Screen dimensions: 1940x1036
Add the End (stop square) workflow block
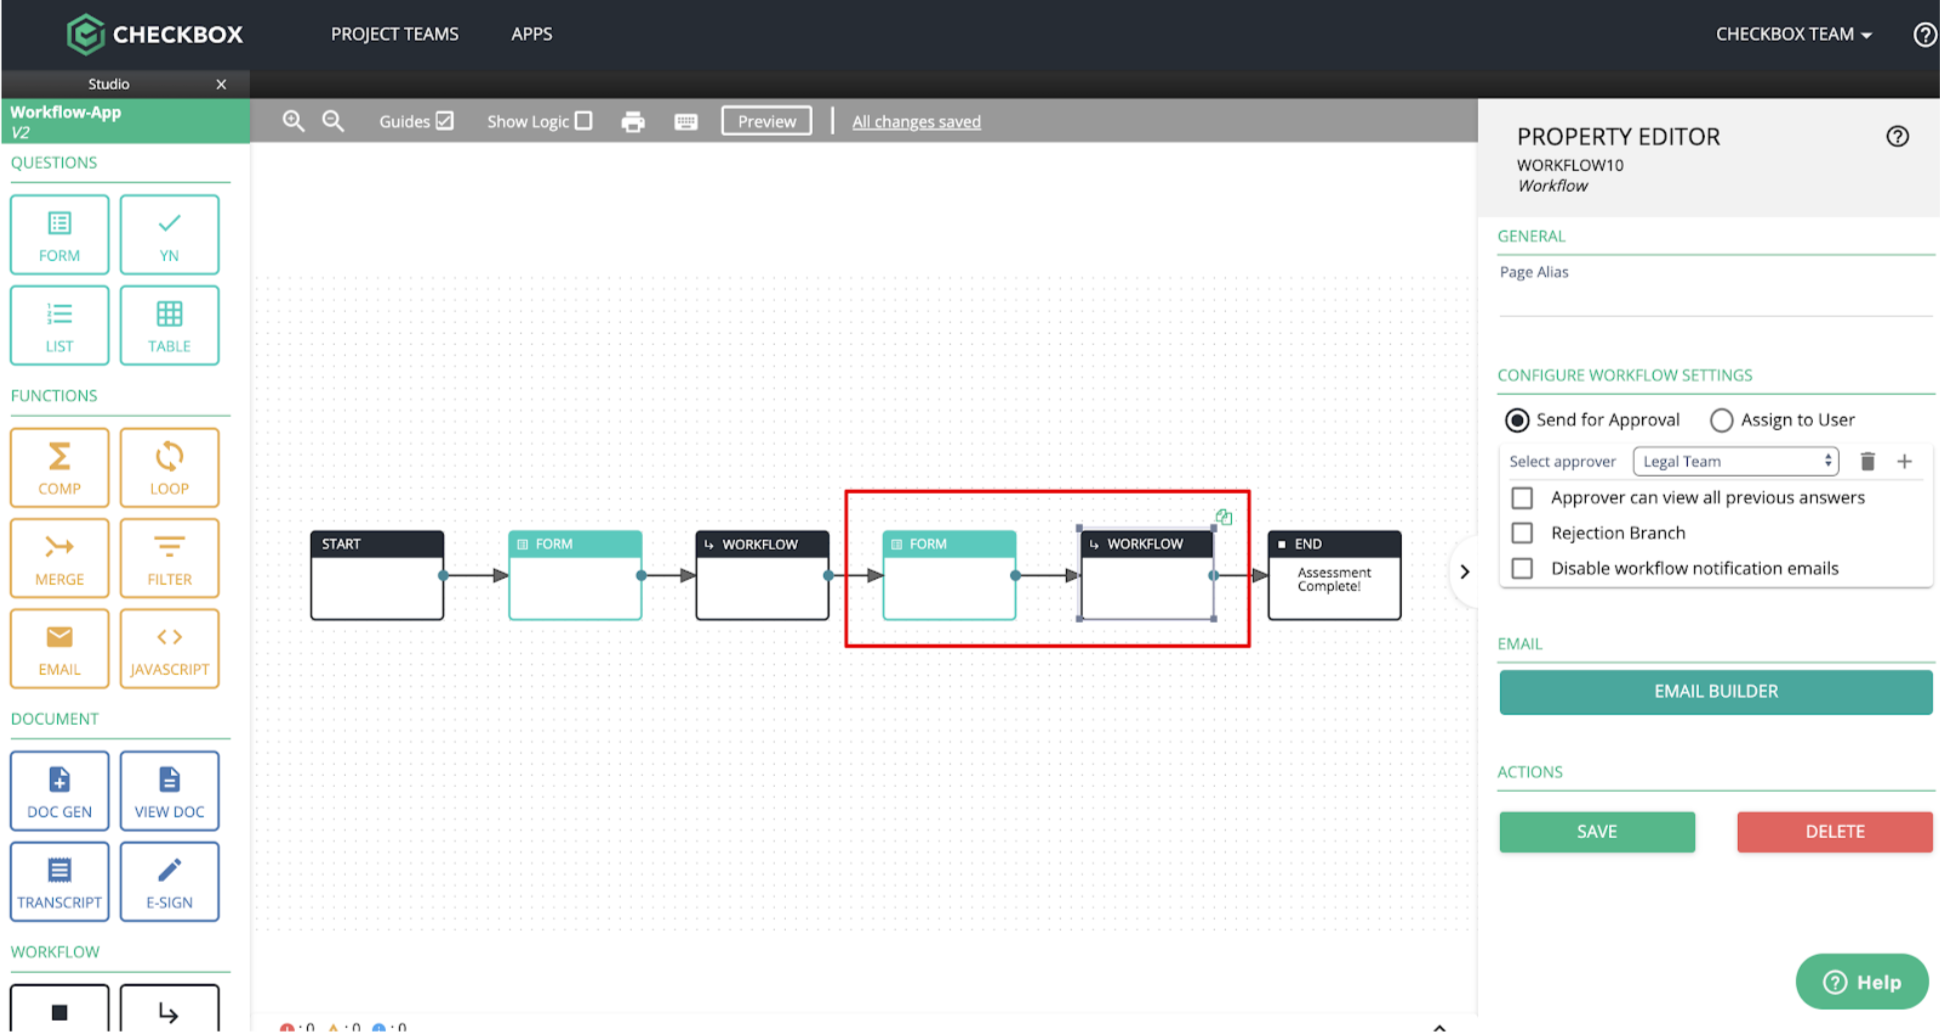point(59,1009)
